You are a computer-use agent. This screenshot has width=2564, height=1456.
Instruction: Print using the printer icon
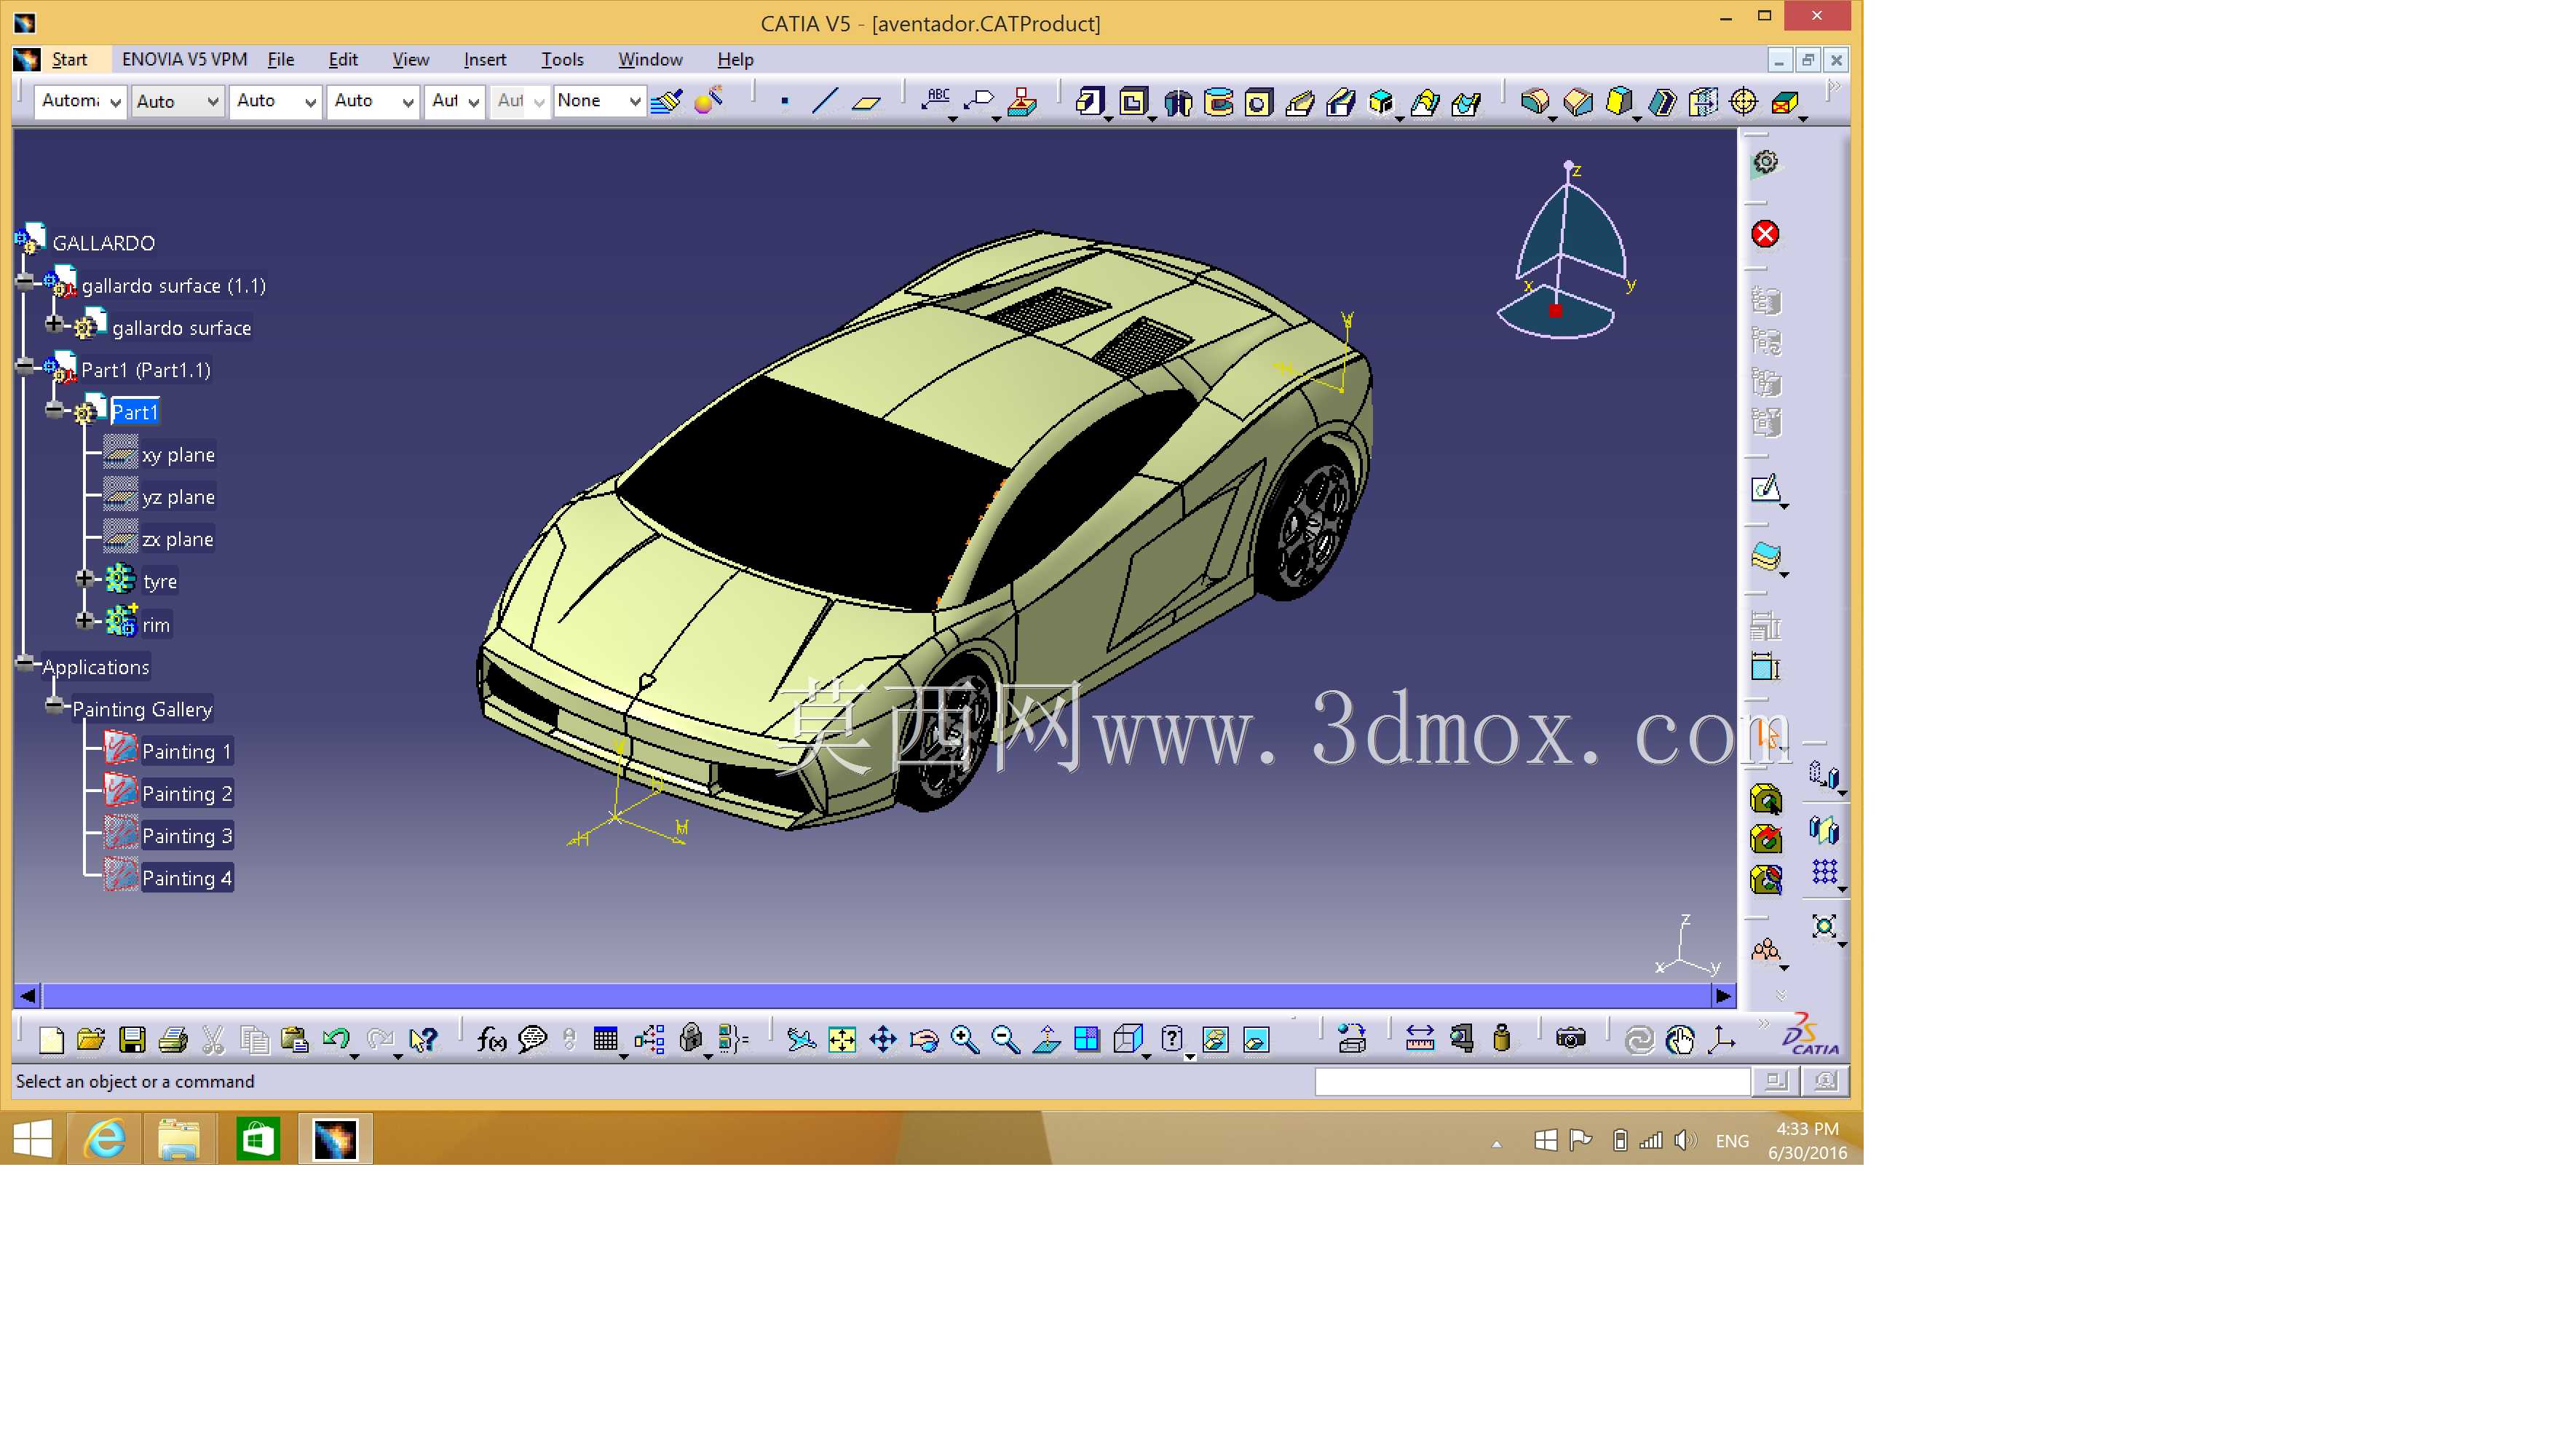(173, 1040)
